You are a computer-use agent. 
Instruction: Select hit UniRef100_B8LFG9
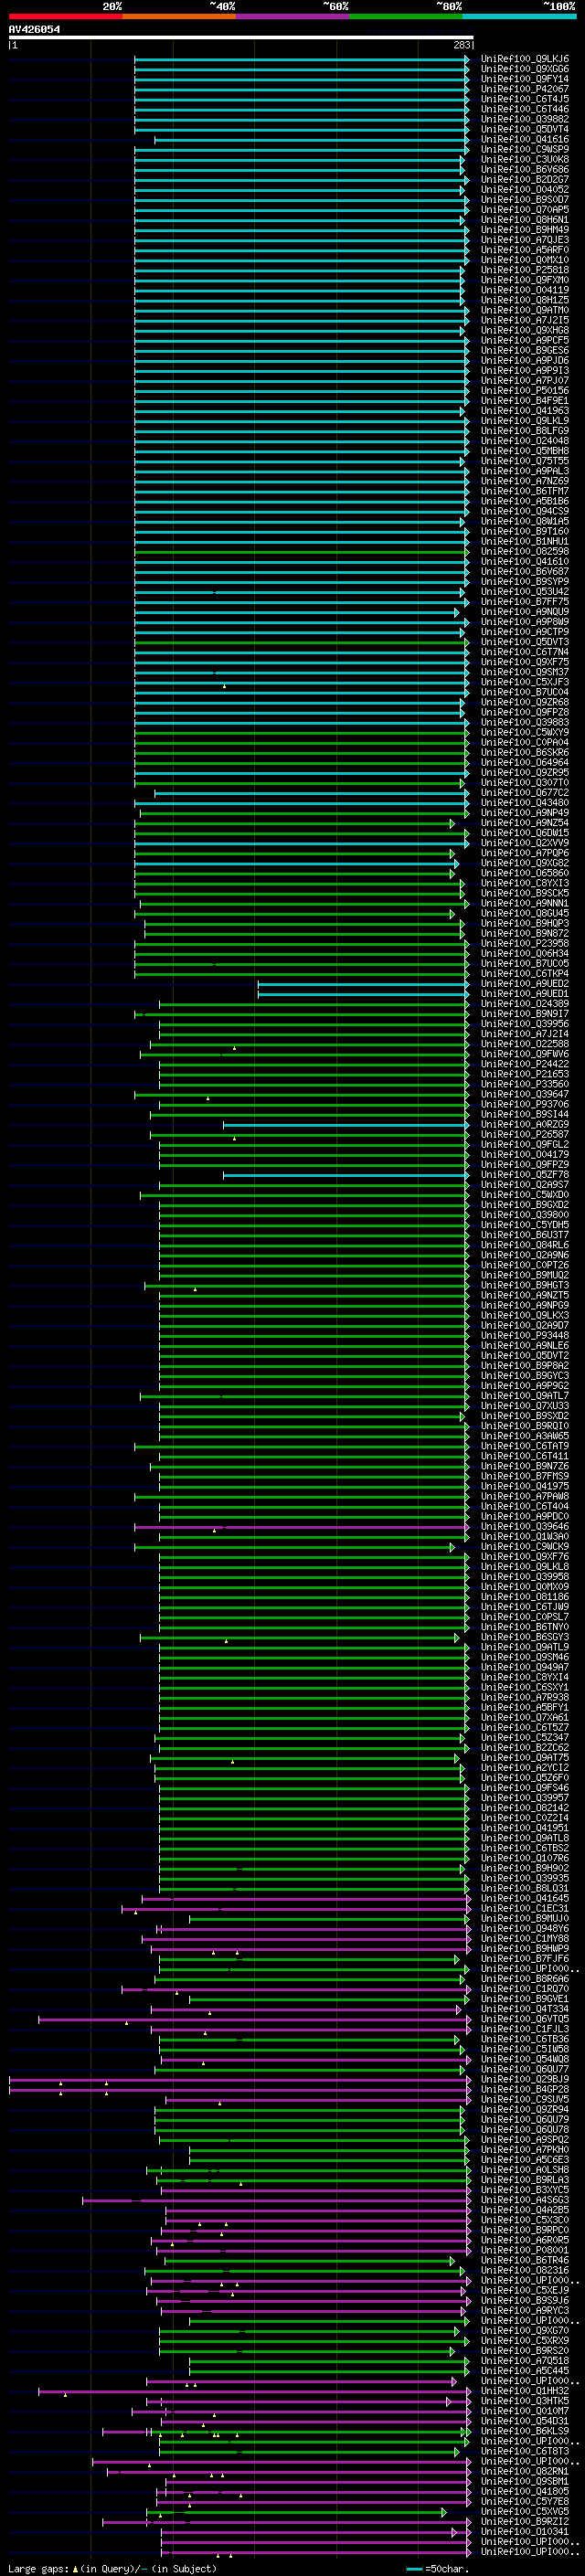525,431
